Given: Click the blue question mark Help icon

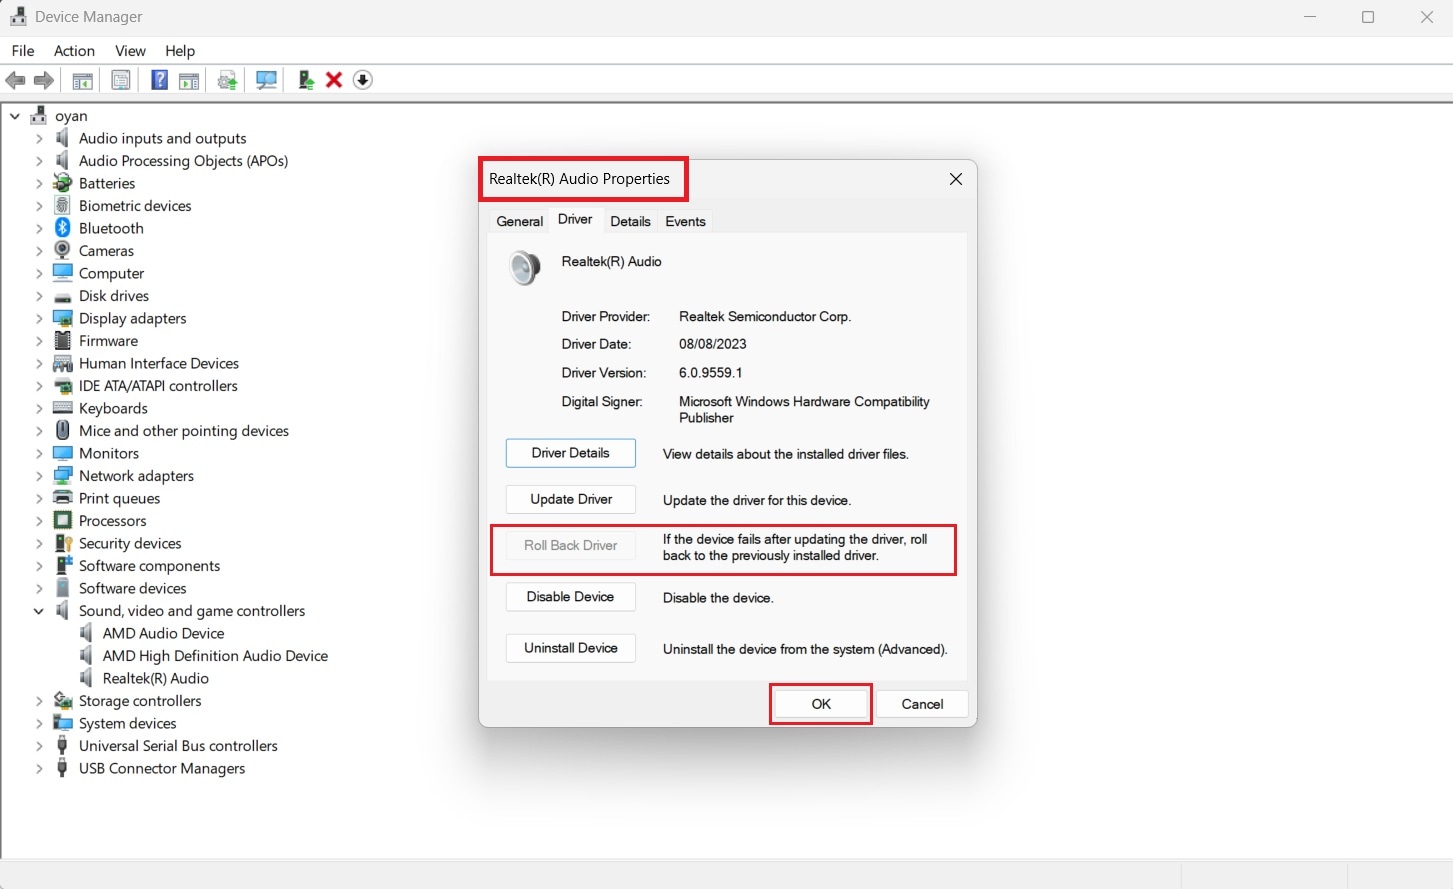Looking at the screenshot, I should click(x=159, y=80).
